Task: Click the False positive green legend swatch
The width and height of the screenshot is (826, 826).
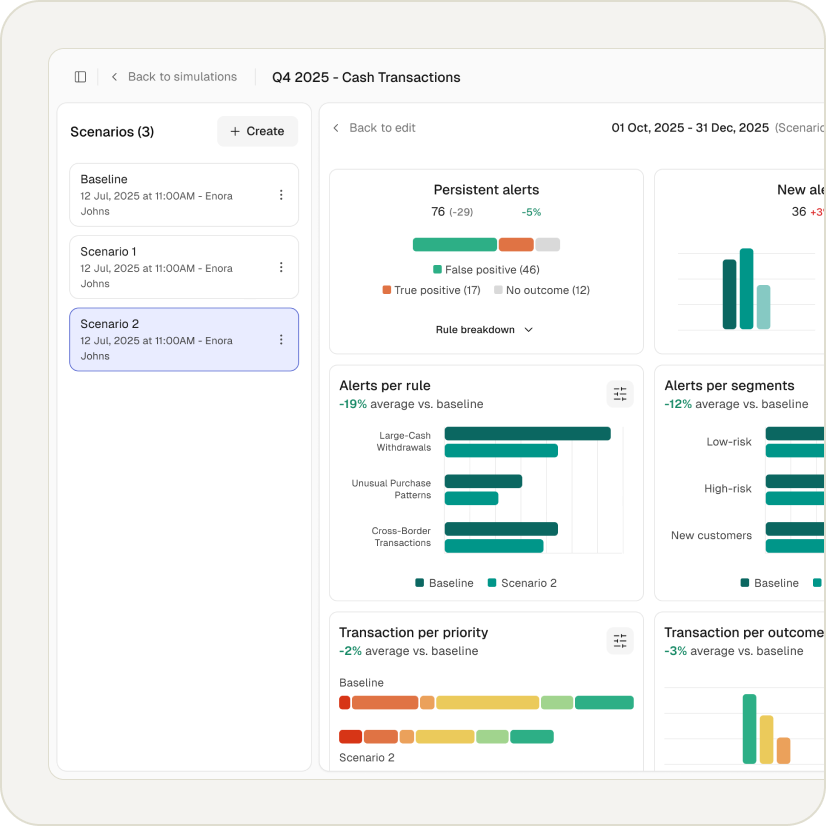Action: coord(437,270)
